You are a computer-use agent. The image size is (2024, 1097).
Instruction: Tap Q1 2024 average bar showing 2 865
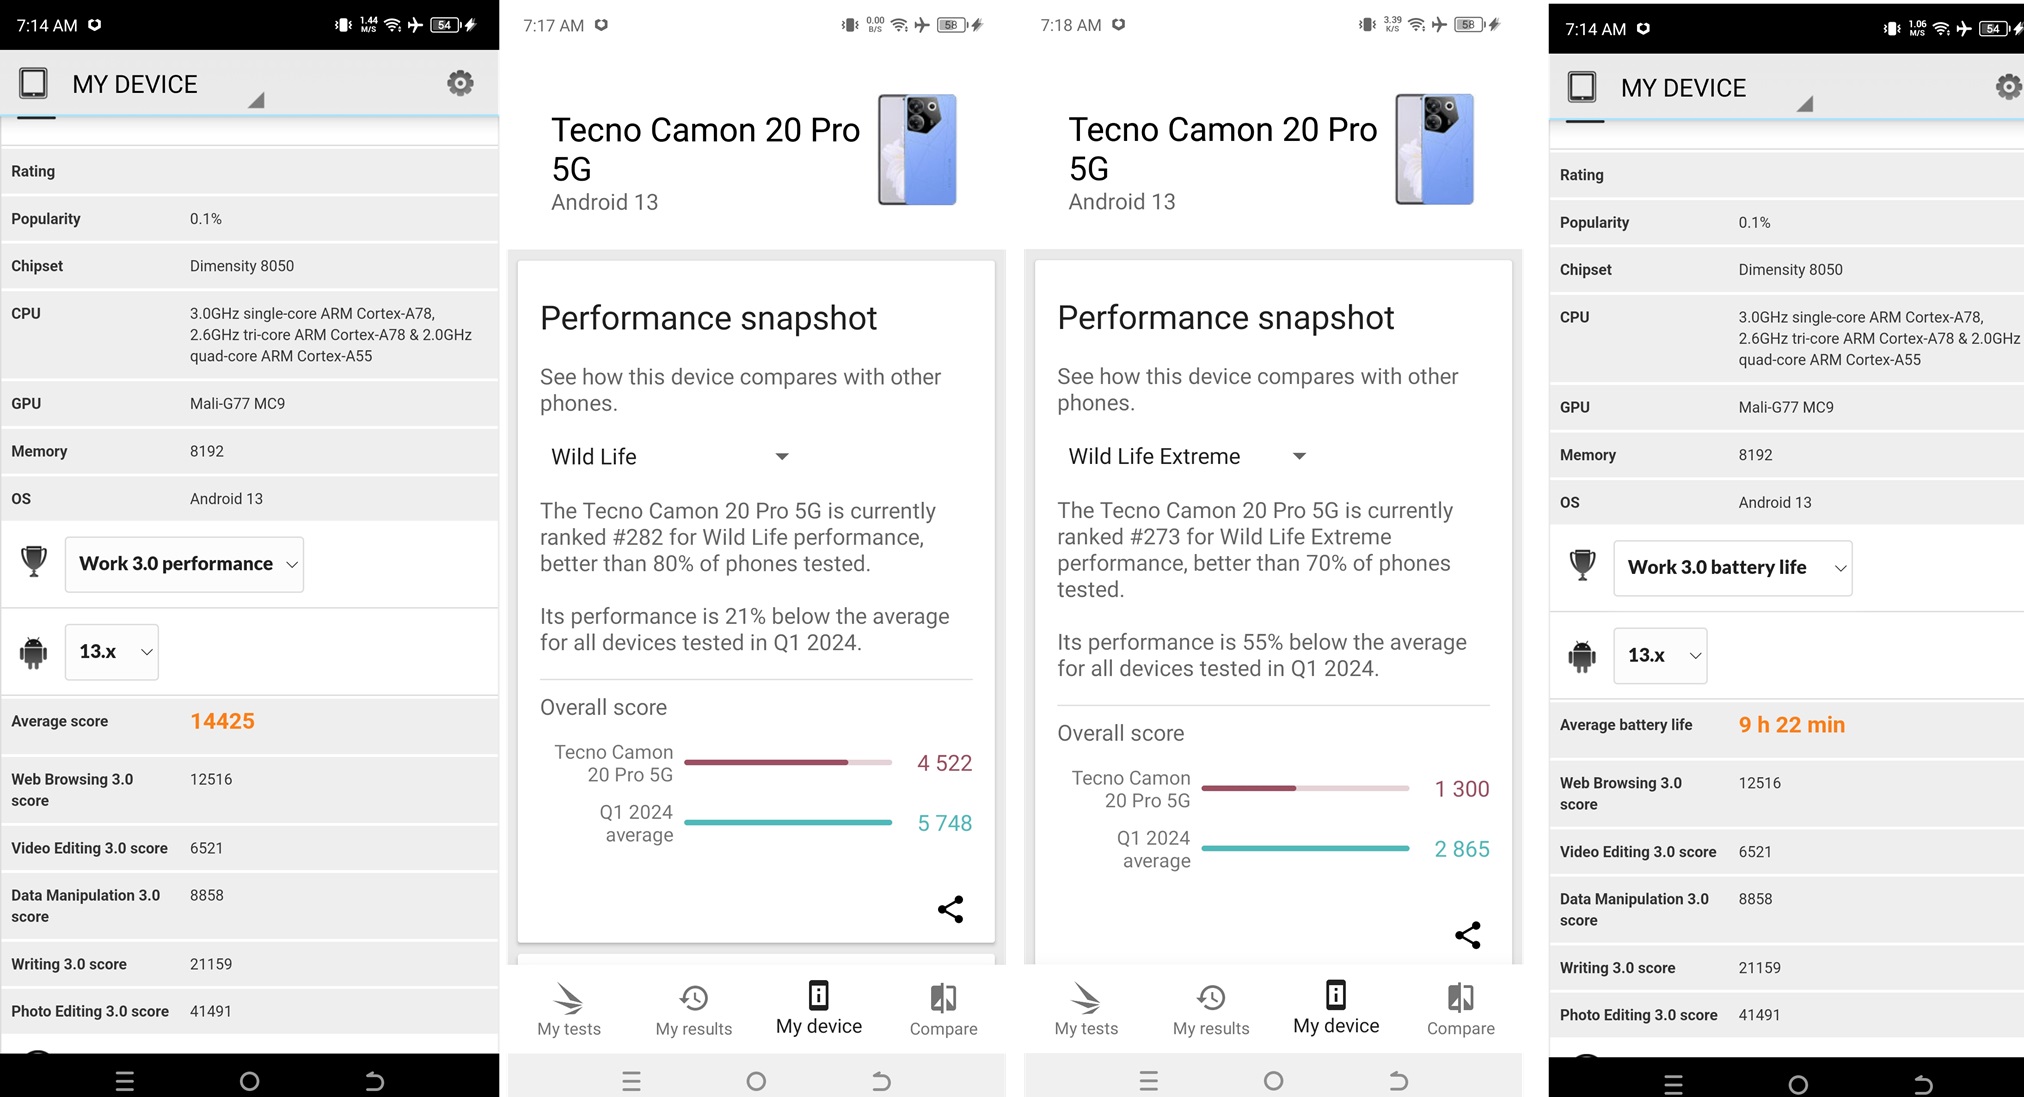(1305, 848)
